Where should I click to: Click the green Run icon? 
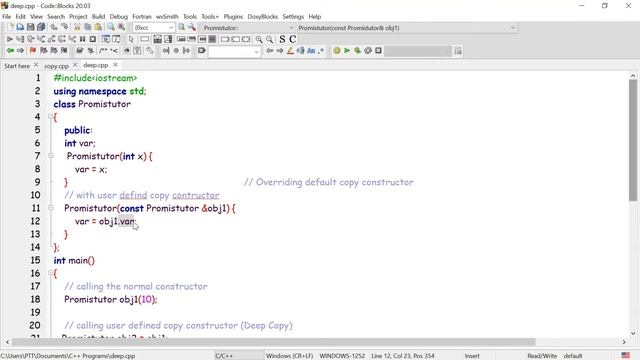[347, 51]
